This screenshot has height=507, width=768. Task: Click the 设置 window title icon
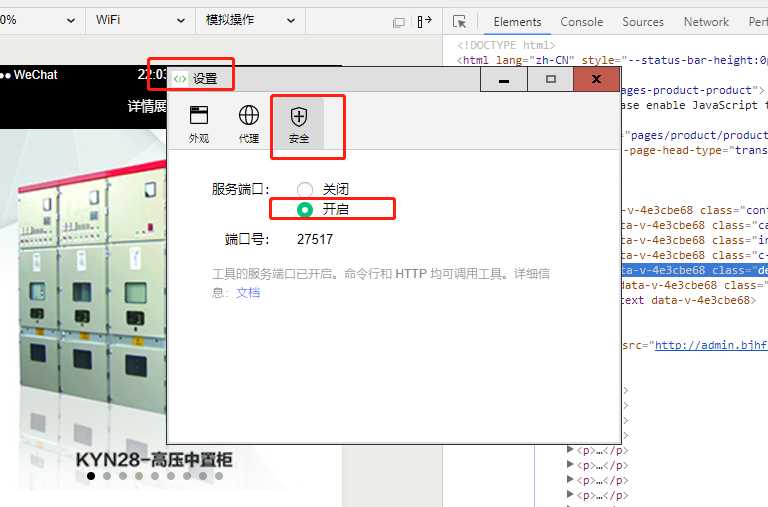coord(180,78)
